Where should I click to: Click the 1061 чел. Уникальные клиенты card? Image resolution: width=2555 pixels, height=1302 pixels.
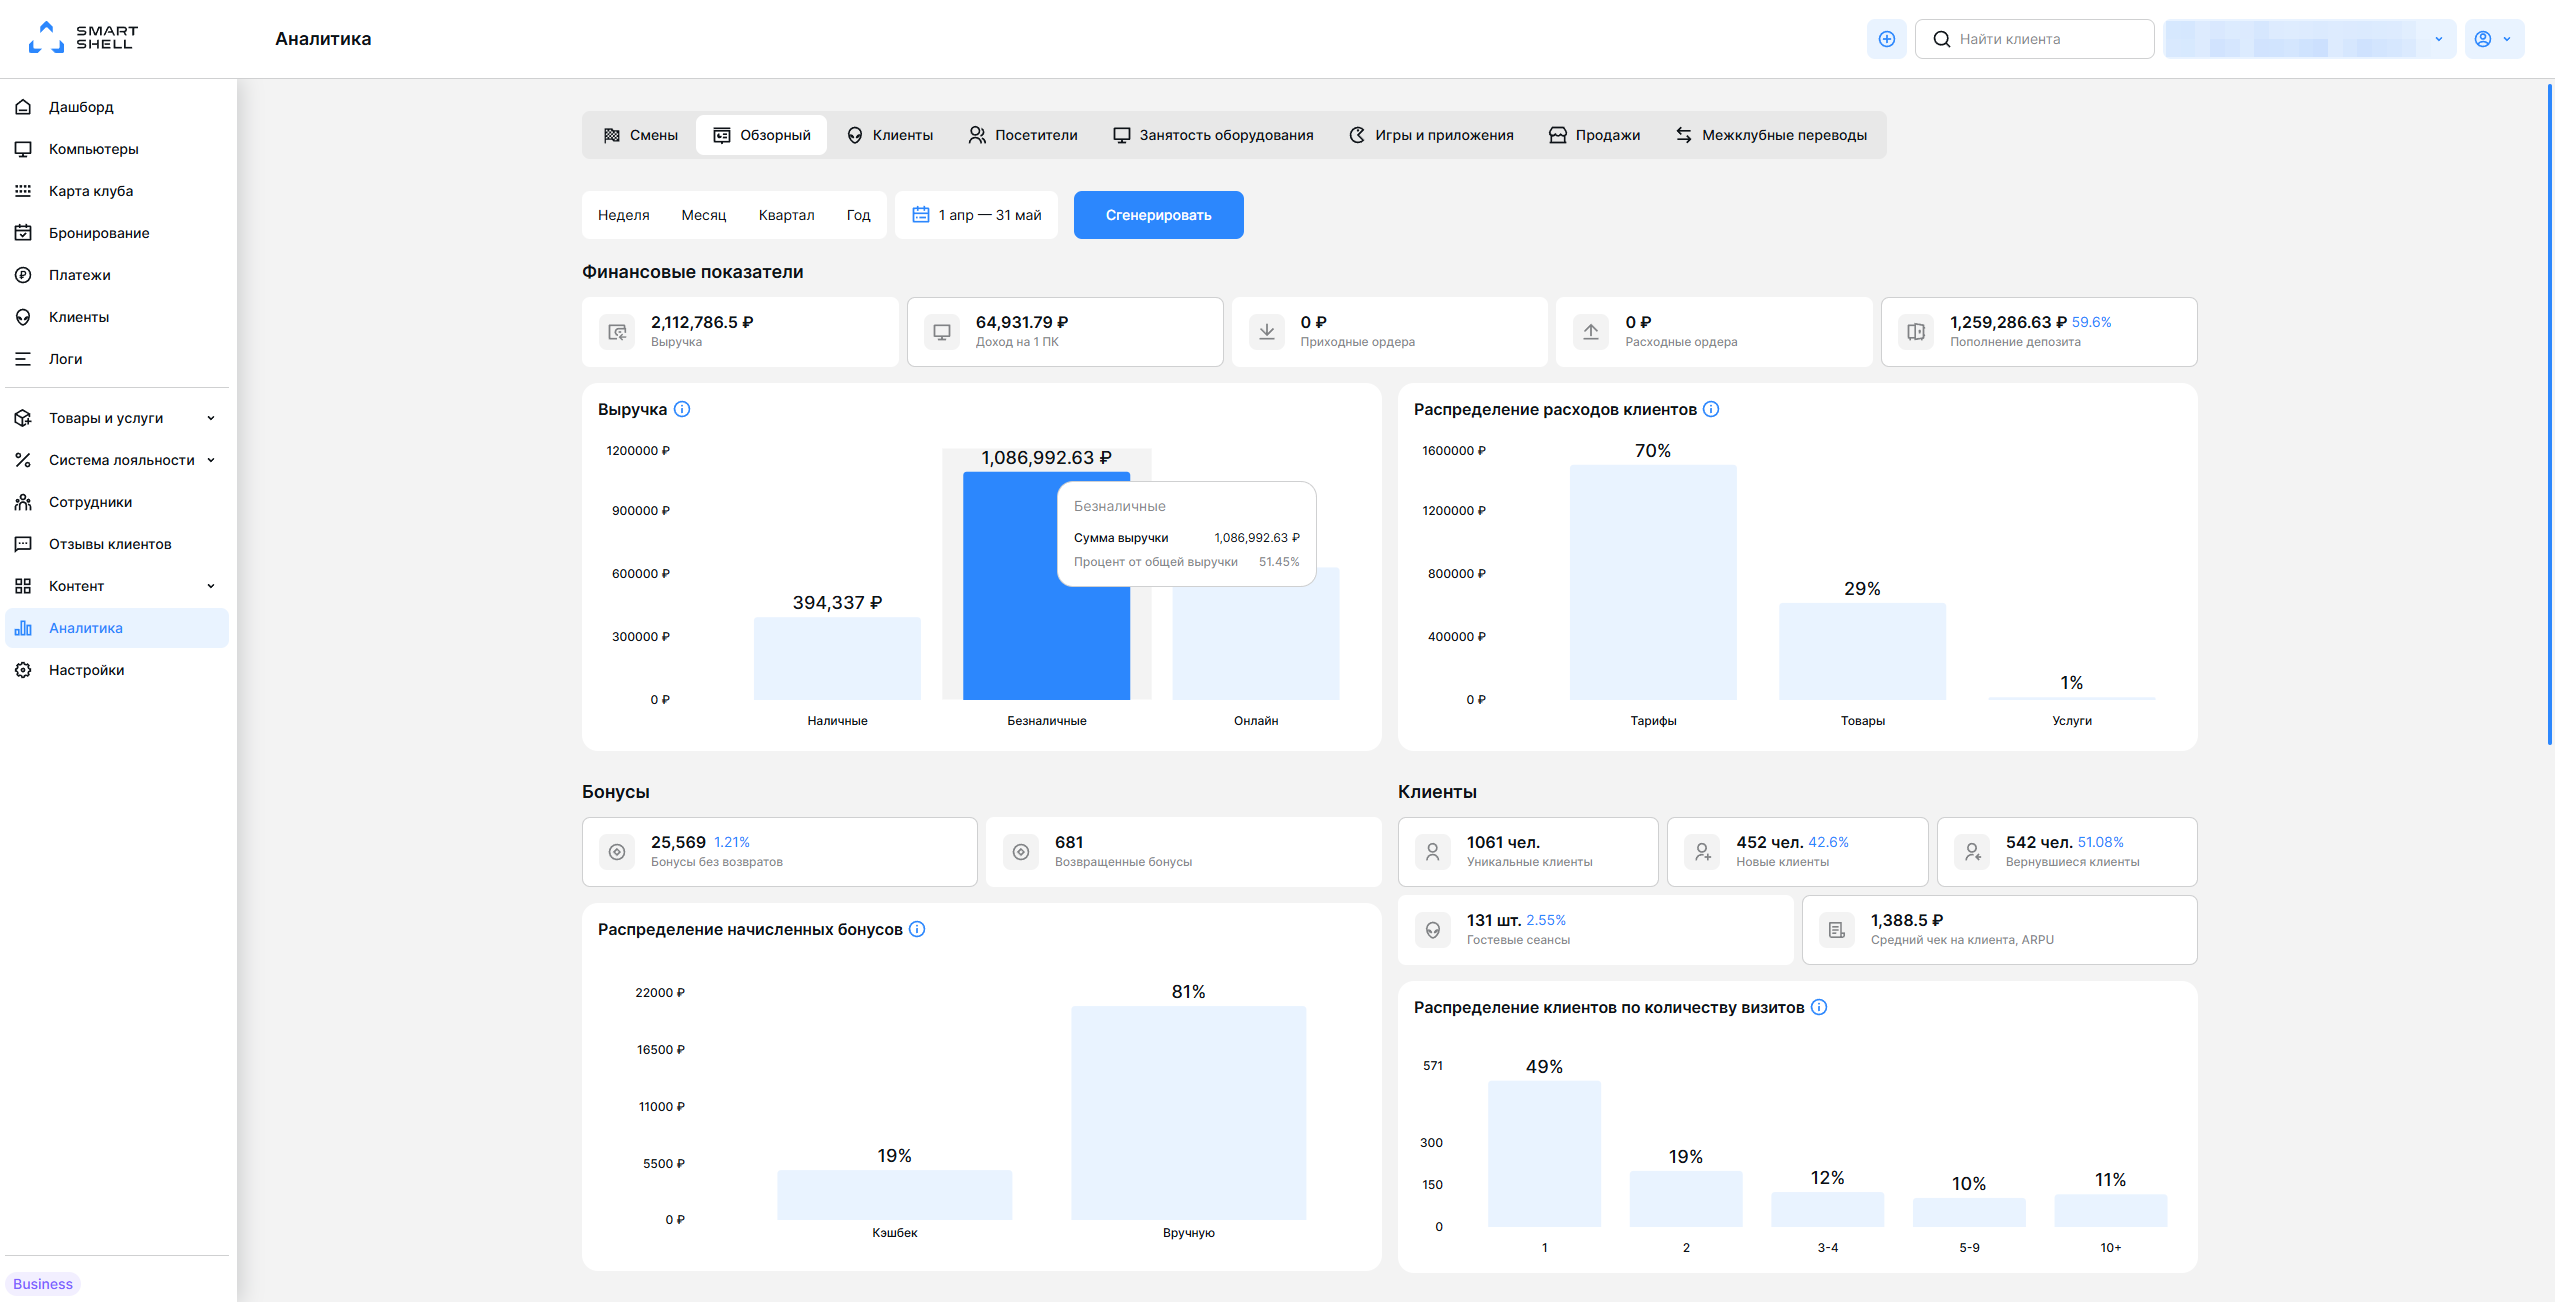click(1528, 852)
